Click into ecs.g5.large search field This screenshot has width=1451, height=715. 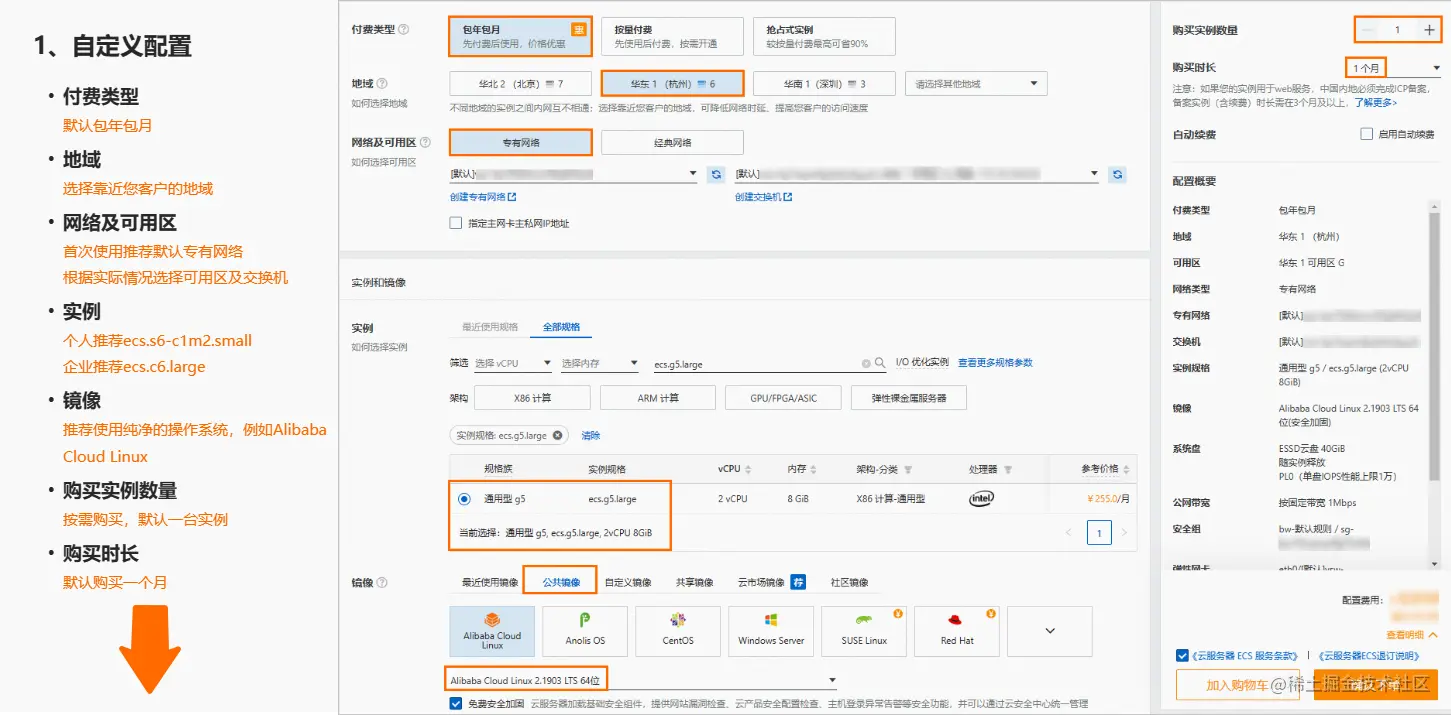coord(755,364)
